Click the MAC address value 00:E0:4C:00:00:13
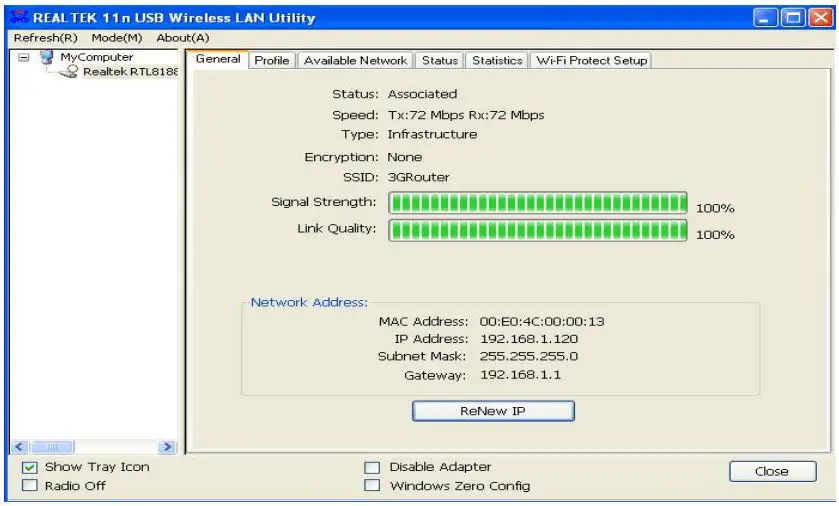 coord(542,321)
